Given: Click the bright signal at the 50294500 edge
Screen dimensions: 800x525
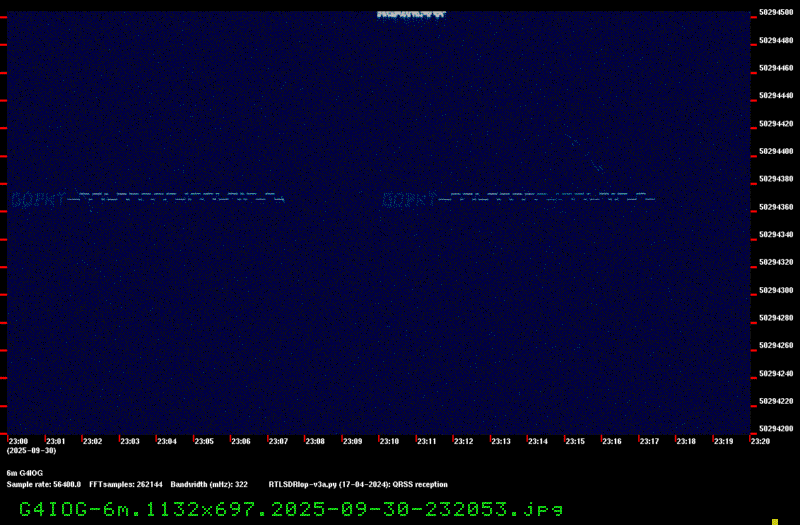Looking at the screenshot, I should pyautogui.click(x=411, y=15).
